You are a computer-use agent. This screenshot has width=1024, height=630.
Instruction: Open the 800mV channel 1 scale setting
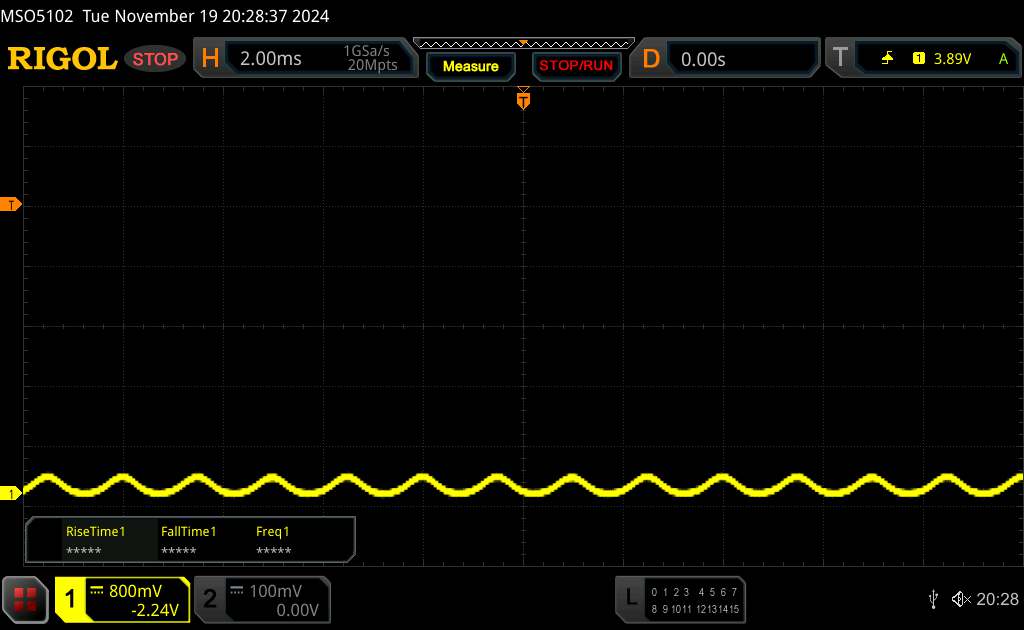[135, 591]
